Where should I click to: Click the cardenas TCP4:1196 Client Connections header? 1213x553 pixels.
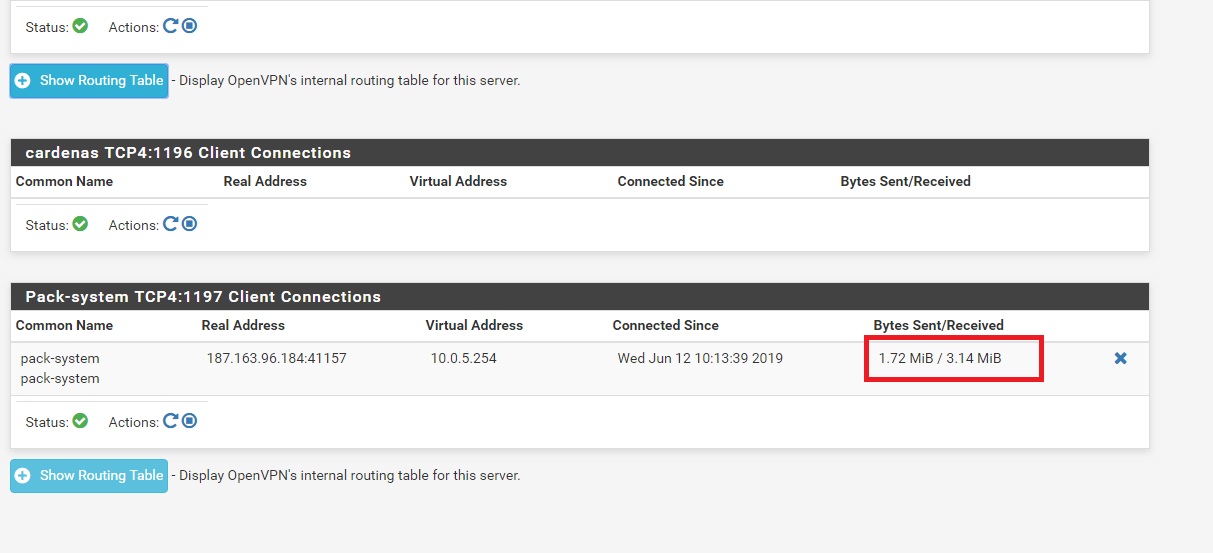[x=188, y=153]
